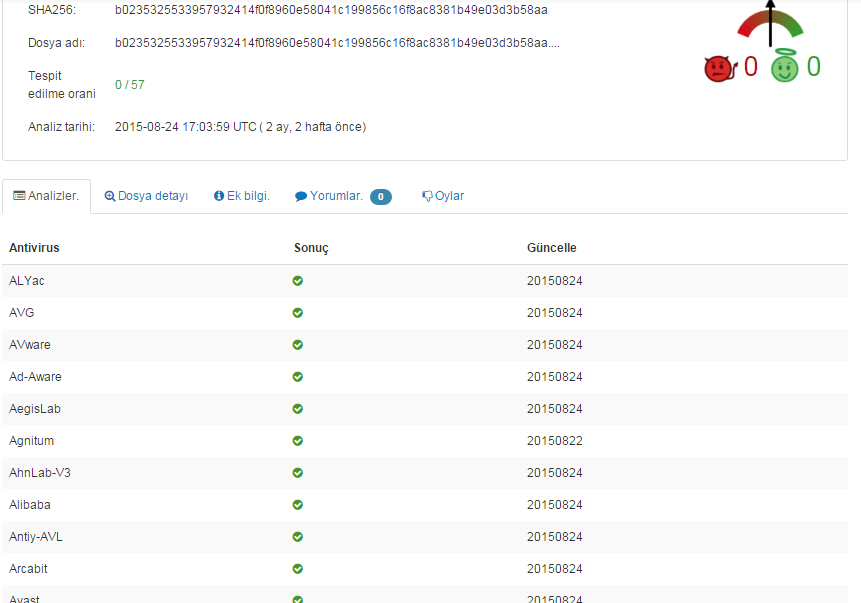The image size is (861, 603).
Task: Switch to the Dosya detayı tab
Action: 146,196
